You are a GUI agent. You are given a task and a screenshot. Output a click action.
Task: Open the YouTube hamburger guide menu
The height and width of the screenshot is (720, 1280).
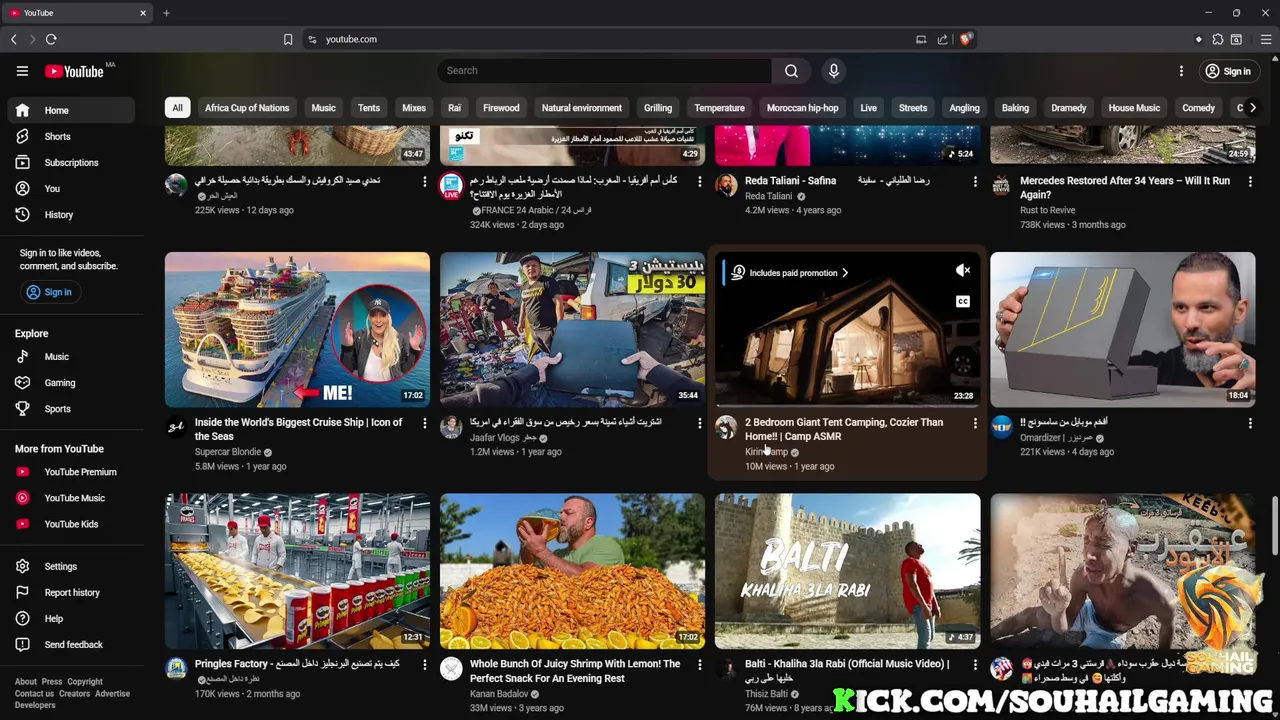22,71
